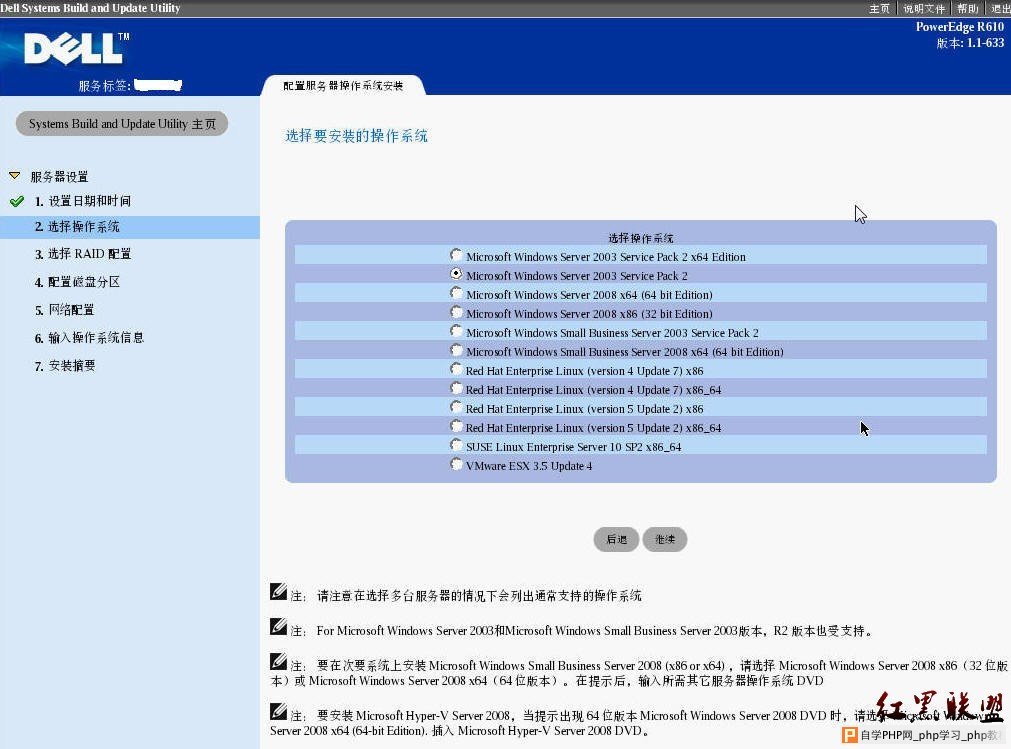
Task: Open 主页 in the top bar
Action: point(879,8)
